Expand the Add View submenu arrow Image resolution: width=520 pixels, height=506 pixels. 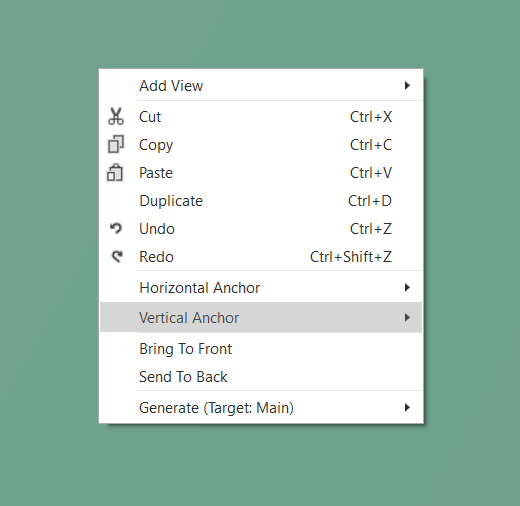tap(407, 86)
